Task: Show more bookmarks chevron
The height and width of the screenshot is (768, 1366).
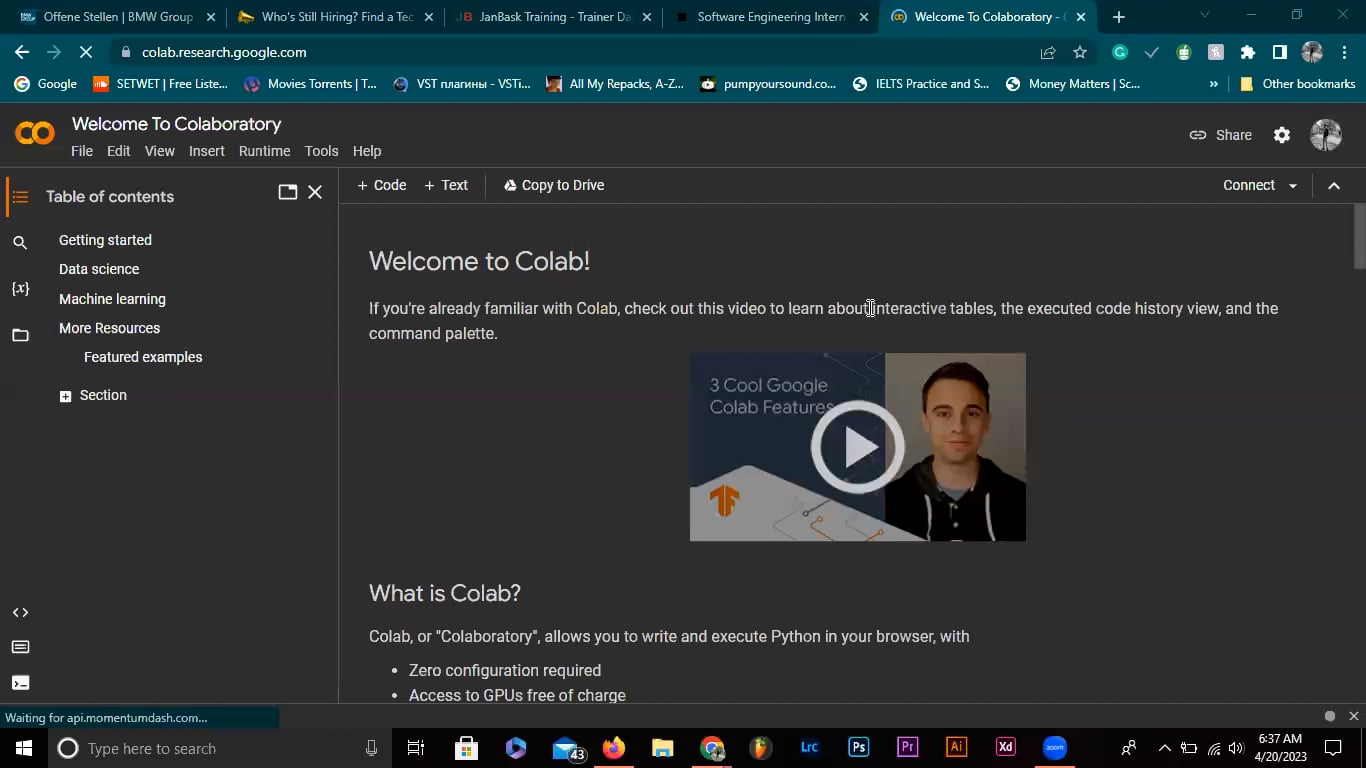Action: (1214, 84)
